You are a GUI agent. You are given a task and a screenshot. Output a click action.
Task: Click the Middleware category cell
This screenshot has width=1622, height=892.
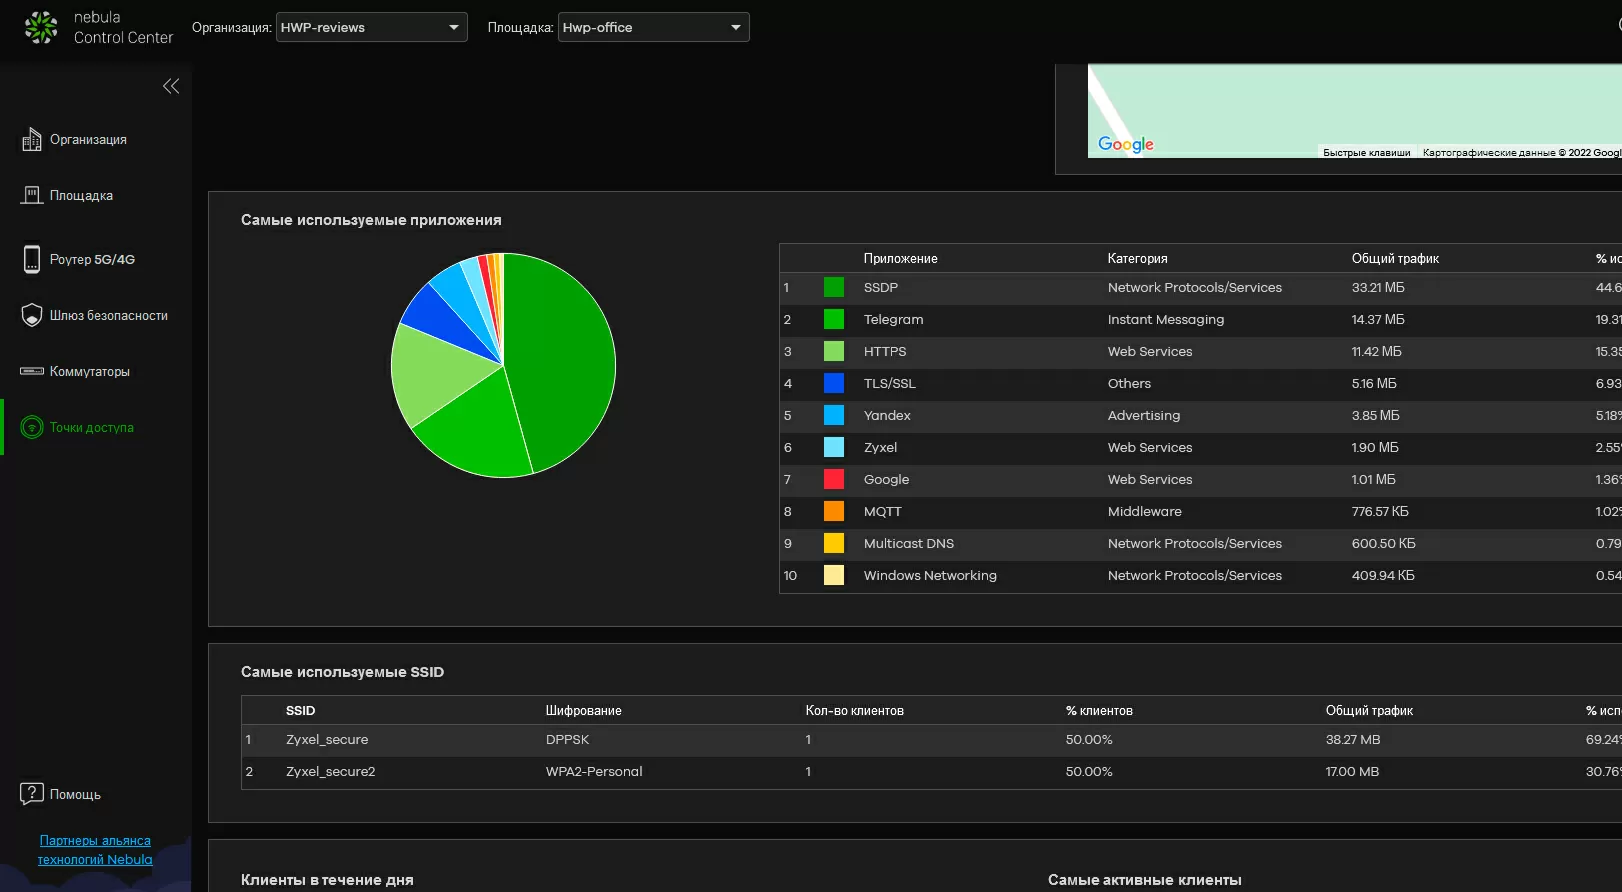[x=1144, y=511]
